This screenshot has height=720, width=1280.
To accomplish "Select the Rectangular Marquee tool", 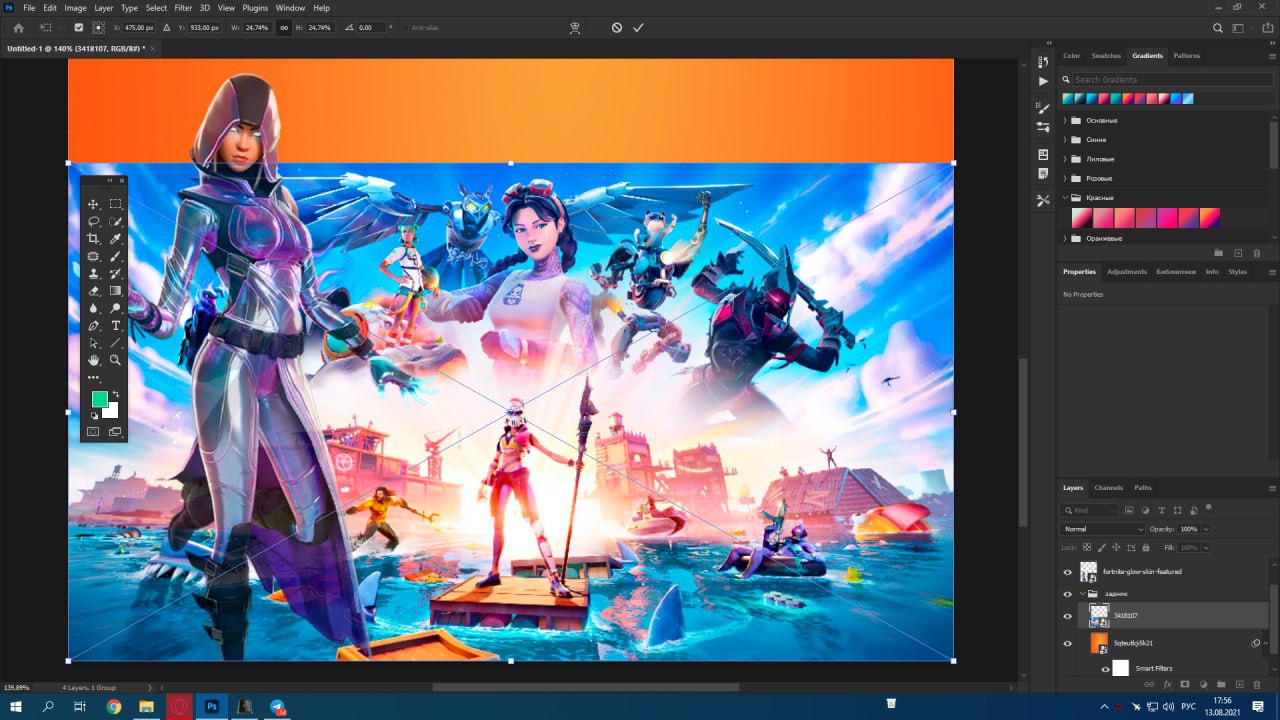I will tap(116, 204).
